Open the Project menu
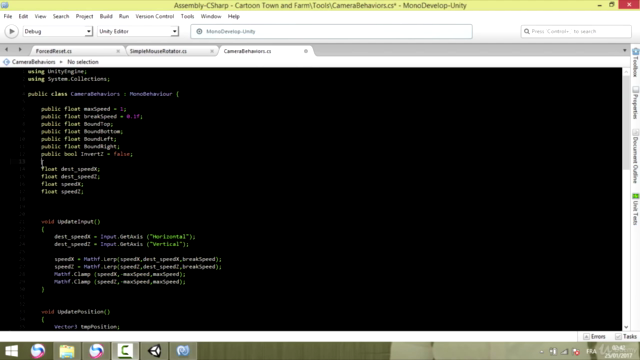The image size is (640, 360). (84, 16)
